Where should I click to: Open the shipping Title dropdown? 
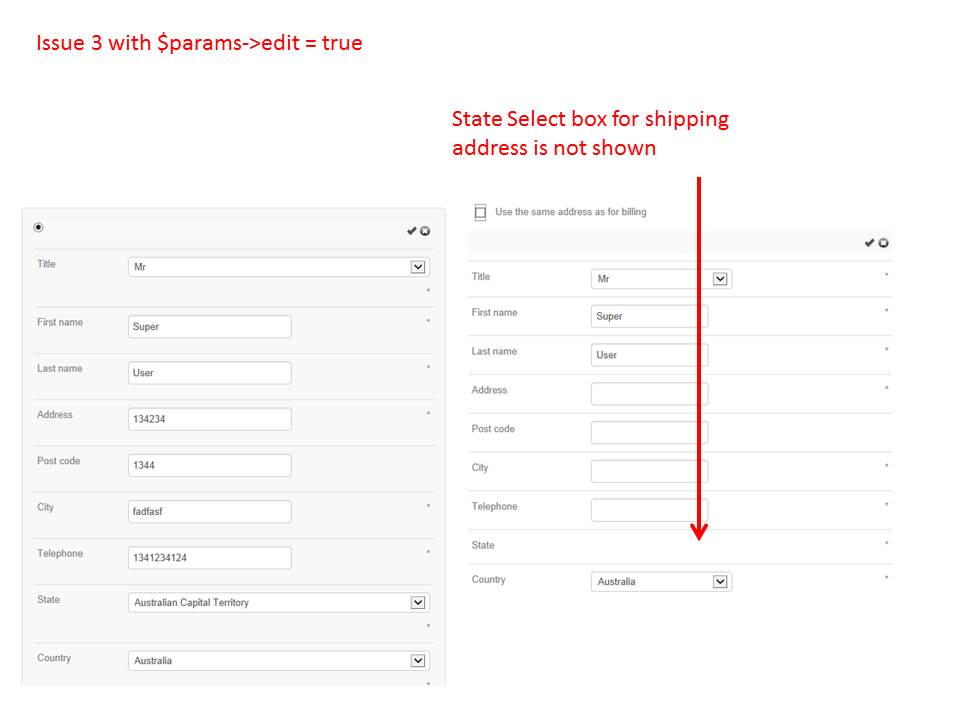[661, 279]
